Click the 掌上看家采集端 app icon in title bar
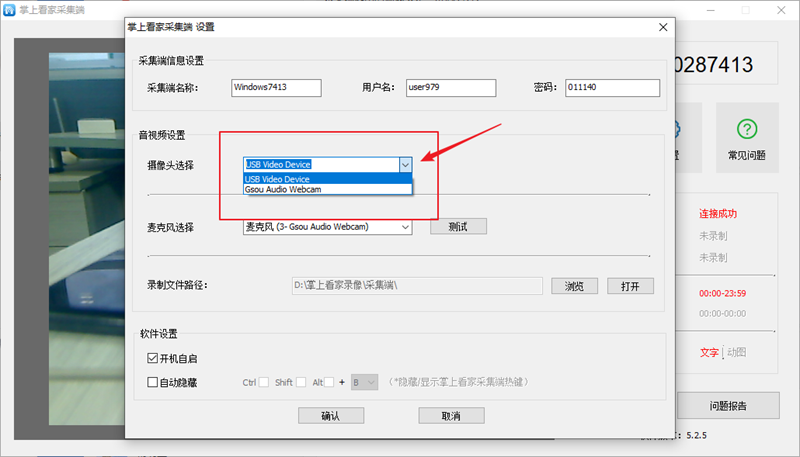The image size is (800, 457). tap(9, 10)
